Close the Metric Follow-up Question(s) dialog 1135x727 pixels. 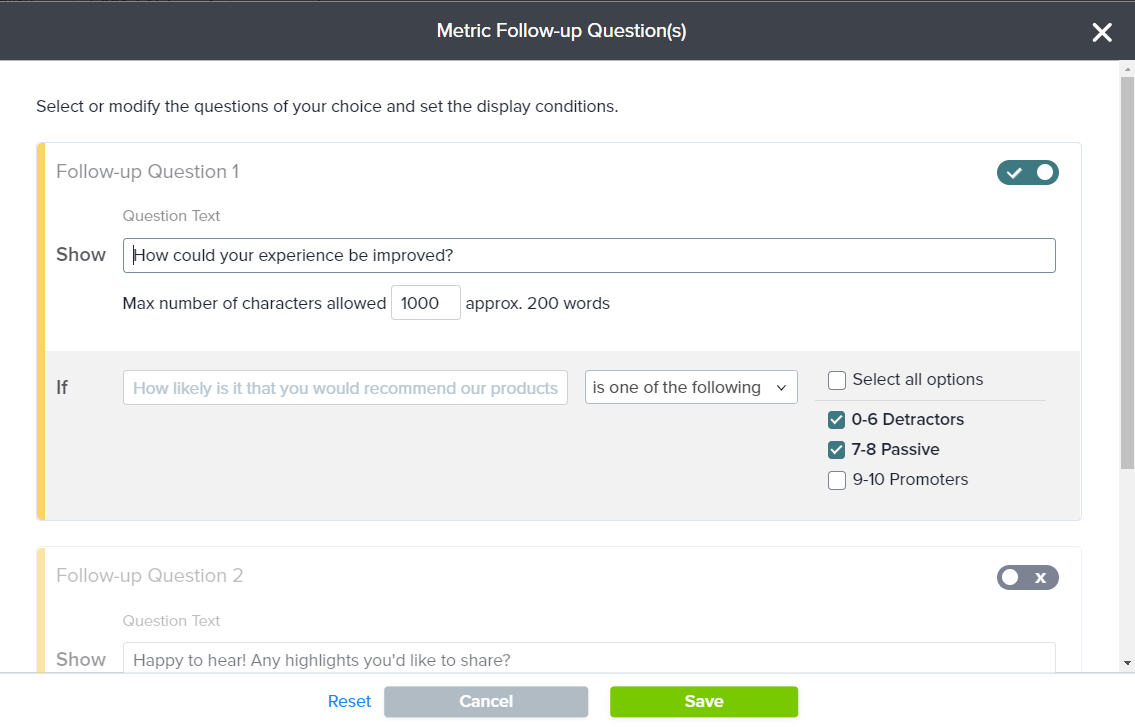coord(1102,33)
